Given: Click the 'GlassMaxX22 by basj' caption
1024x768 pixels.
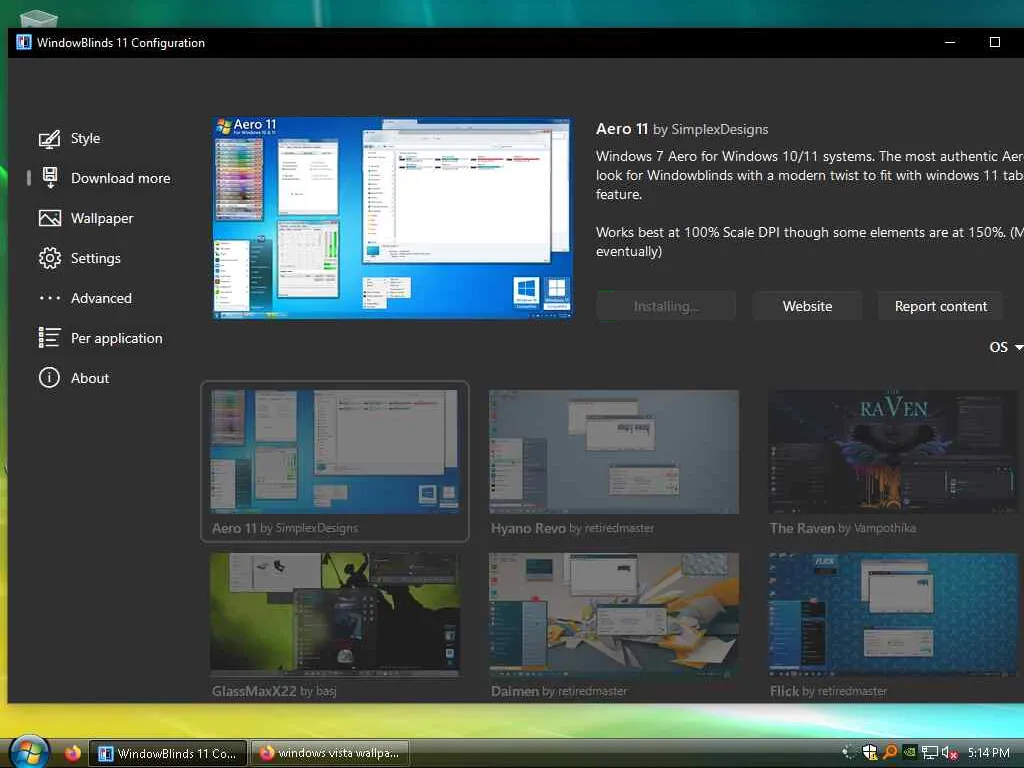Looking at the screenshot, I should (x=274, y=691).
